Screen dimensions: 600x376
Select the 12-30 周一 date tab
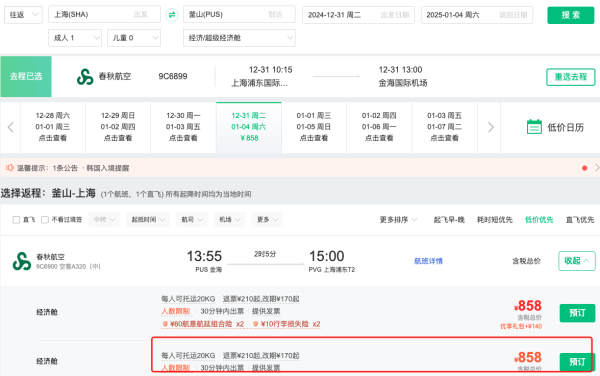(183, 127)
